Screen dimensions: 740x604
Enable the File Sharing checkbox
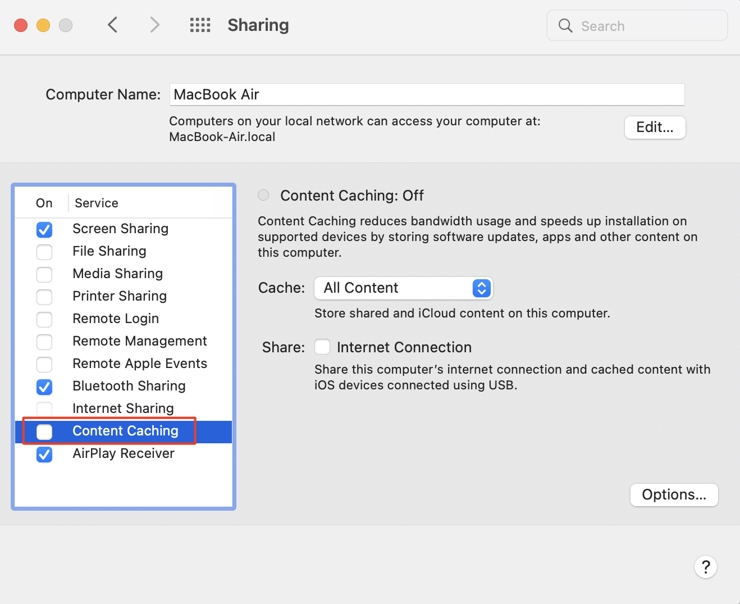pyautogui.click(x=44, y=252)
